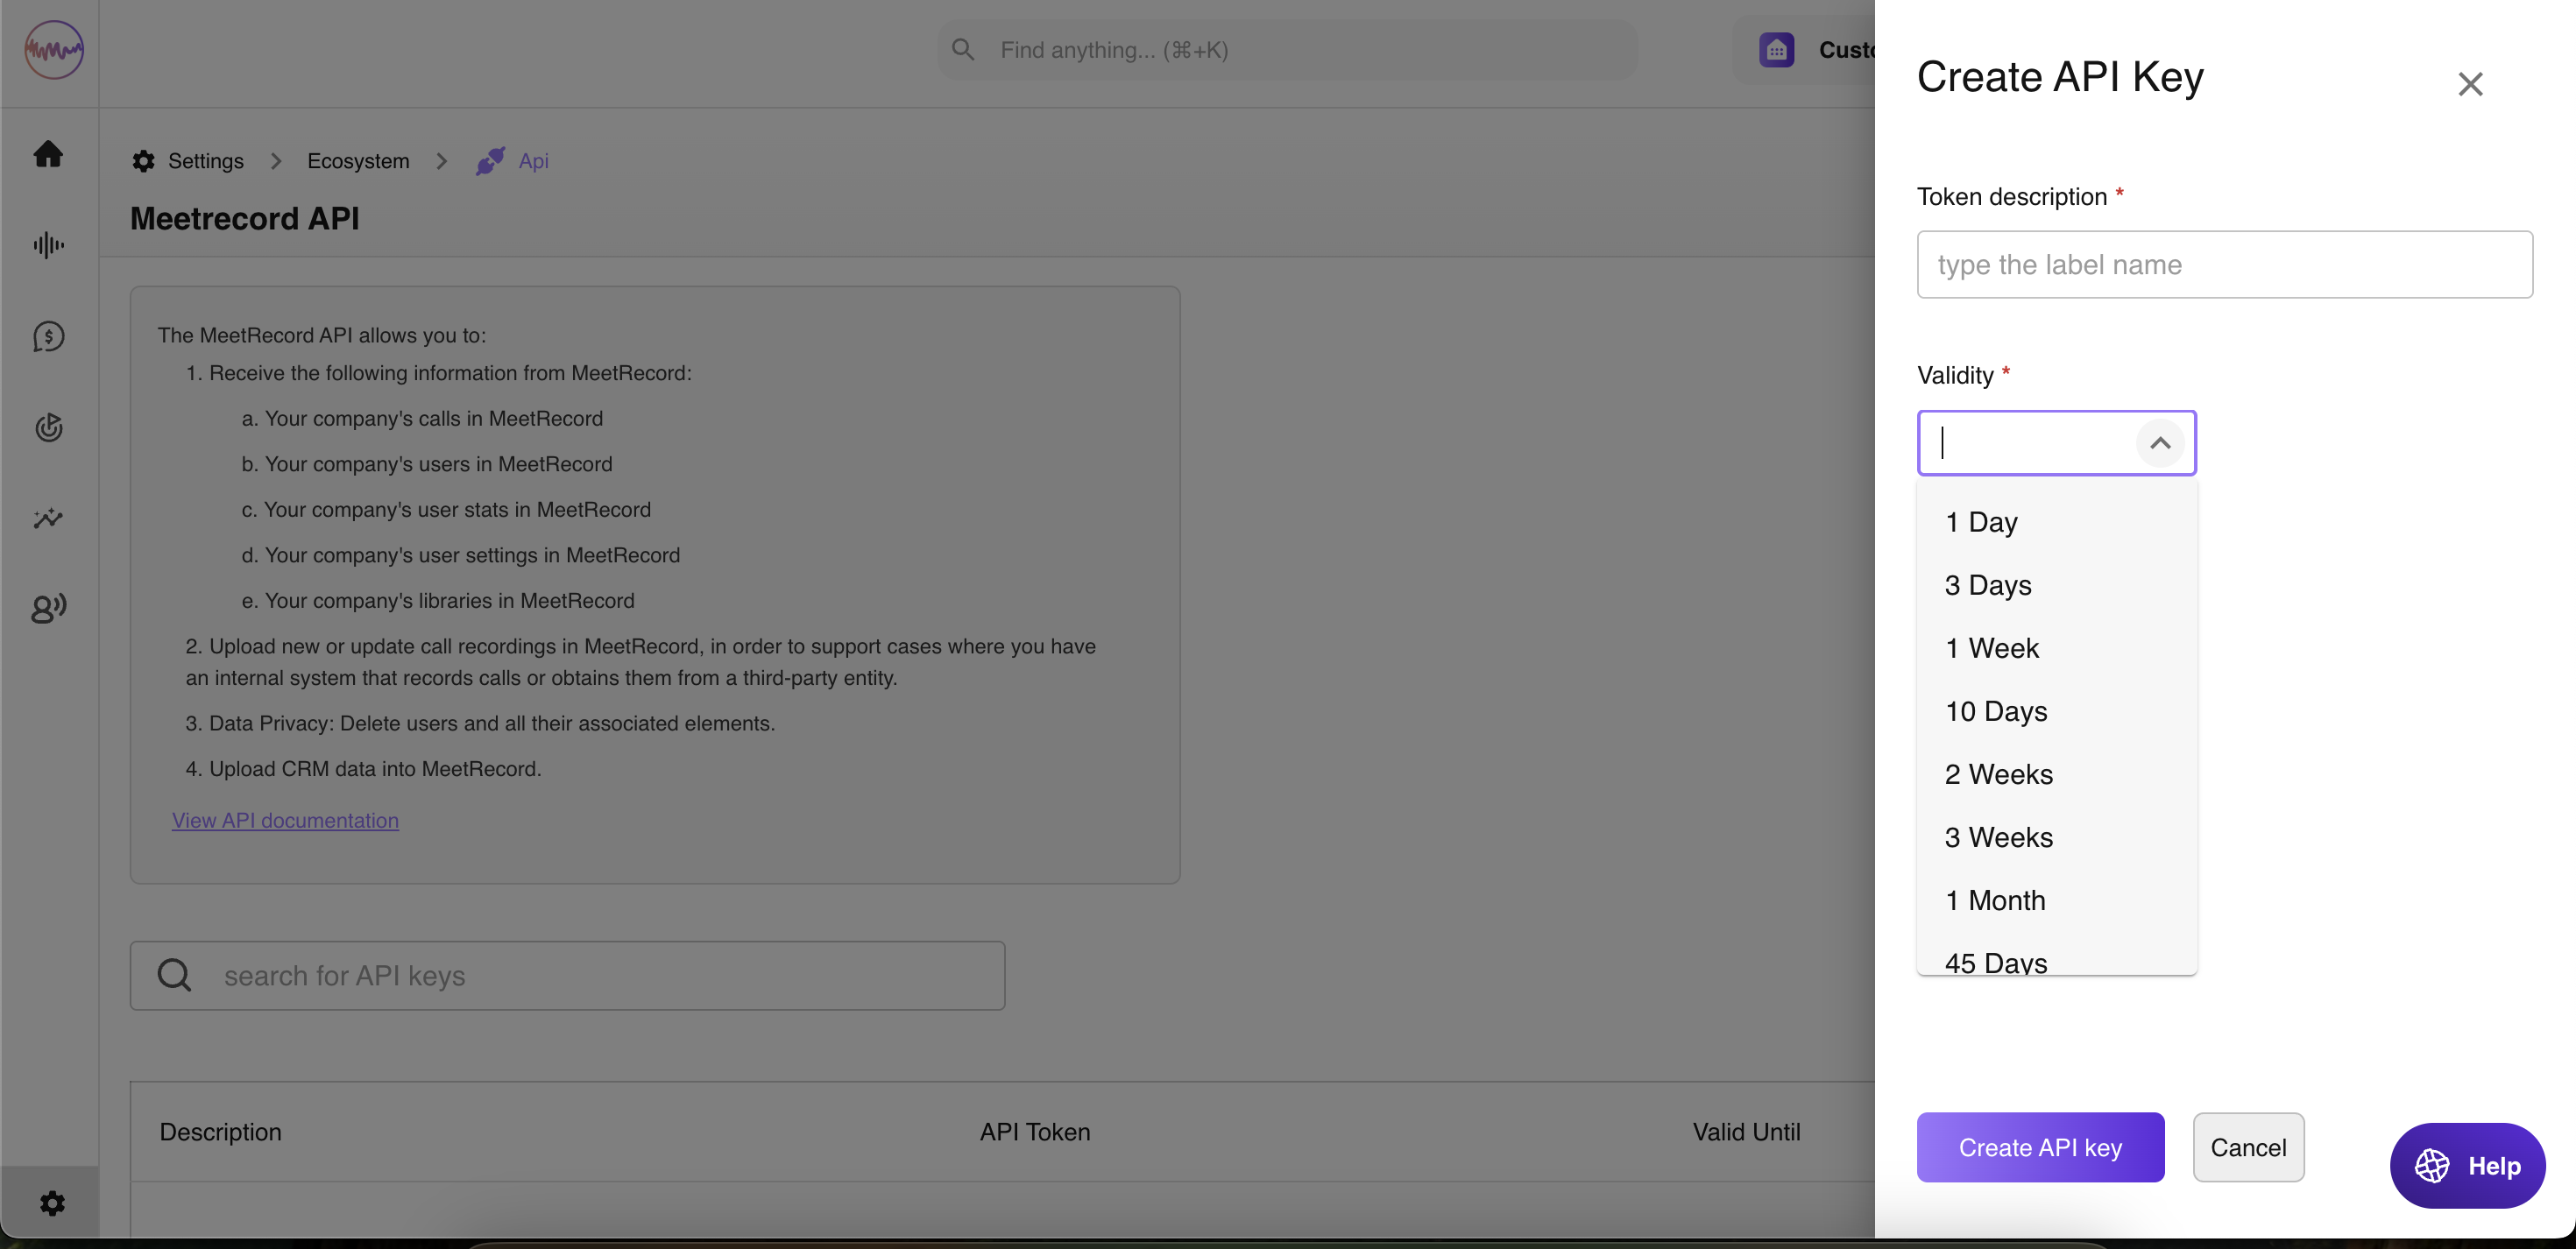Click the Cancel button
Screen dimensions: 2576x1249
pyautogui.click(x=2247, y=1147)
